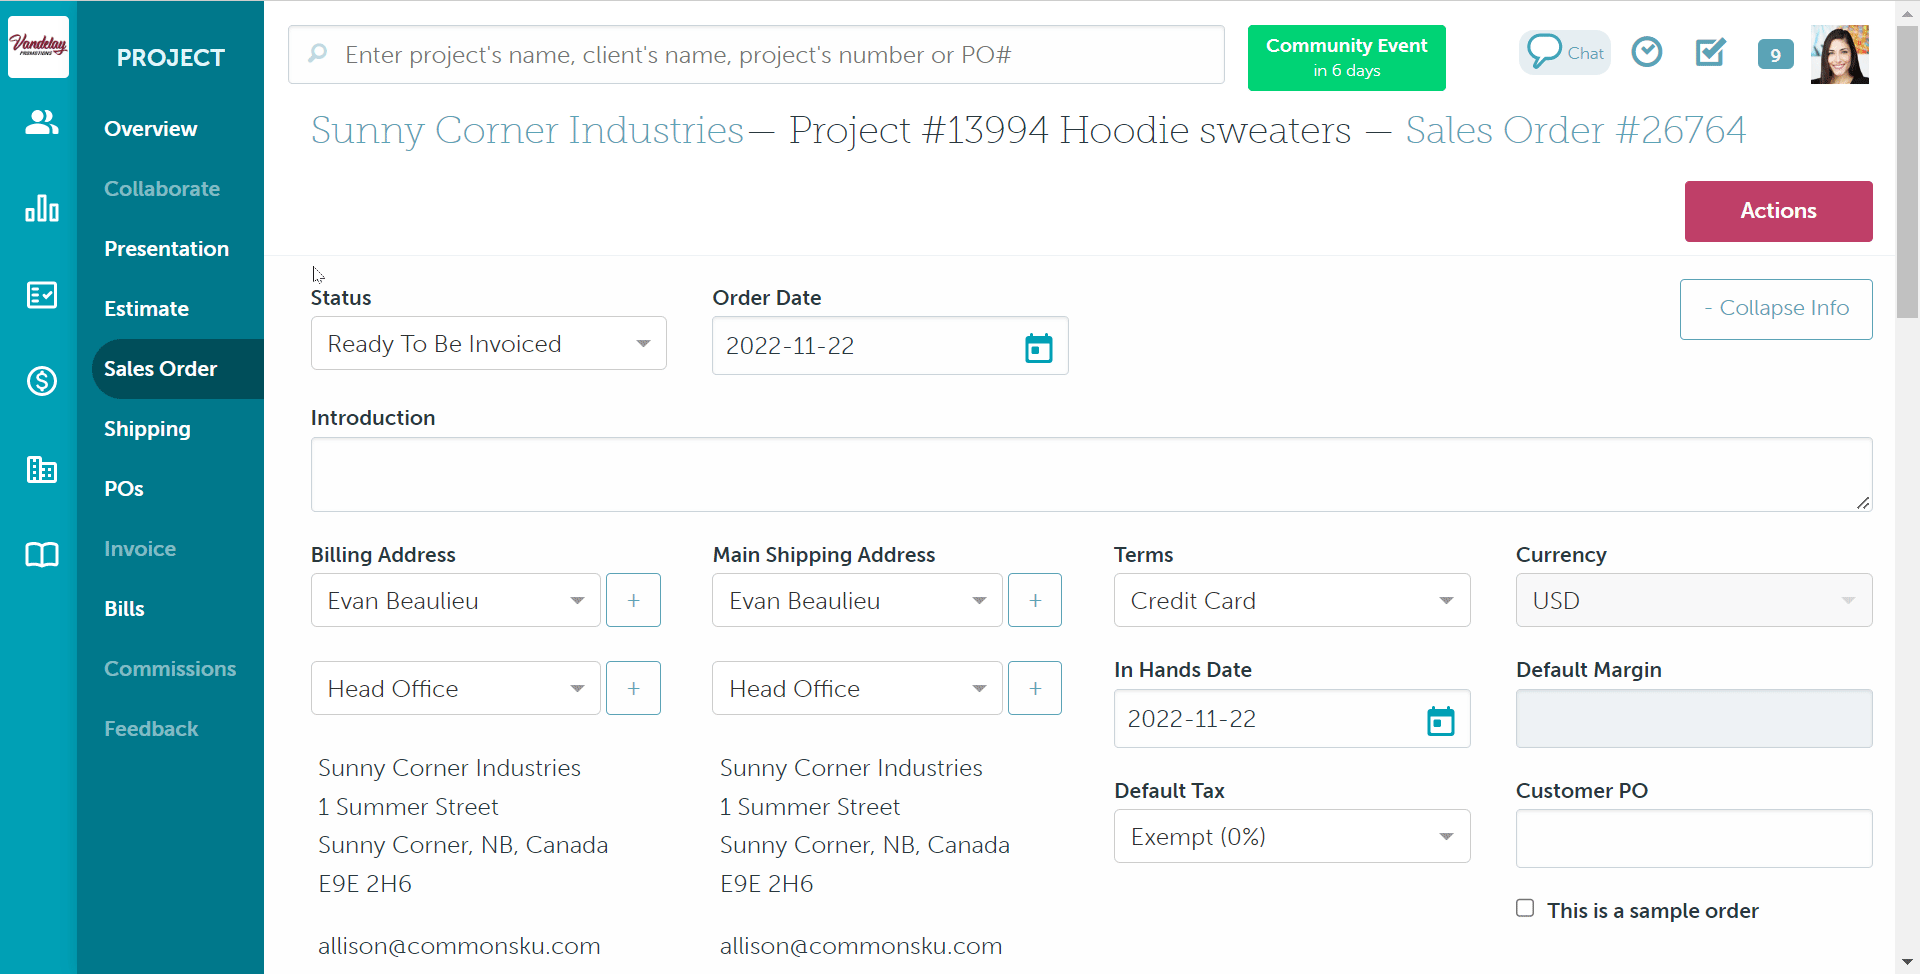Open the Sunny Corner Industries client link
Image resolution: width=1920 pixels, height=974 pixels.
tap(527, 130)
